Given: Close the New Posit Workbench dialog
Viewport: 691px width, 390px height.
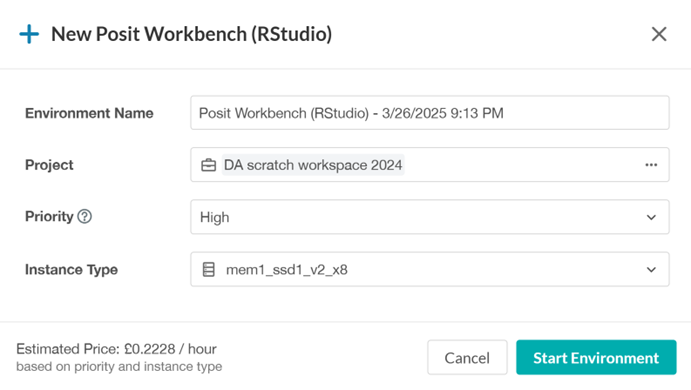Looking at the screenshot, I should [659, 34].
